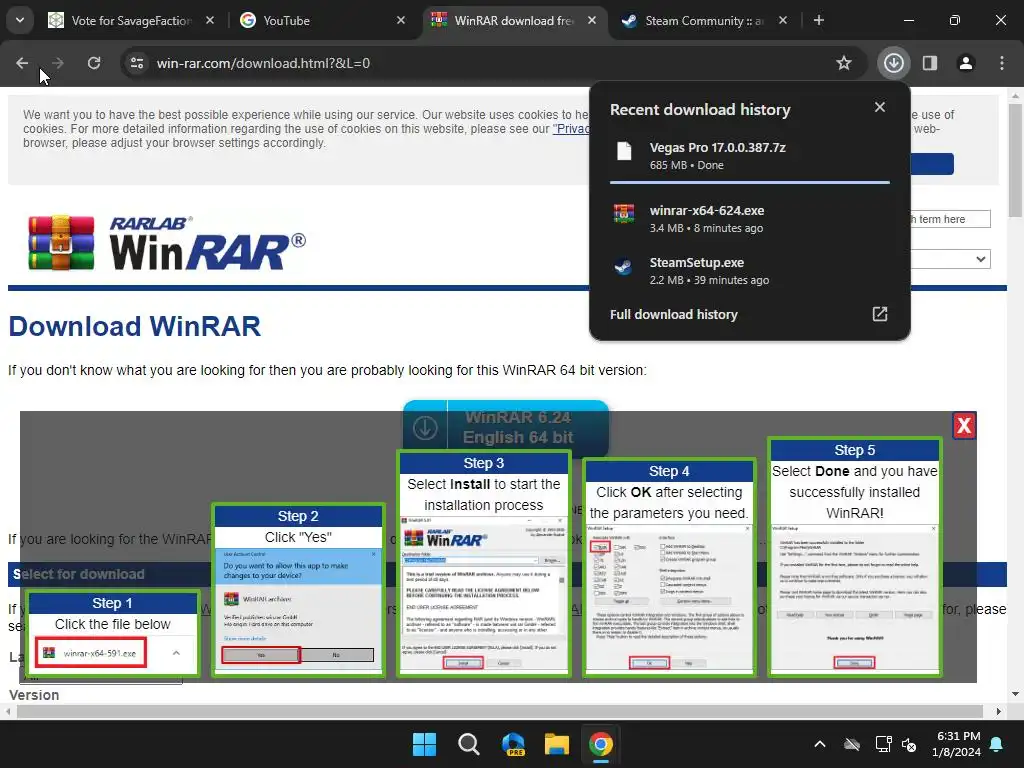Close the installation steps overlay with red X

[964, 426]
